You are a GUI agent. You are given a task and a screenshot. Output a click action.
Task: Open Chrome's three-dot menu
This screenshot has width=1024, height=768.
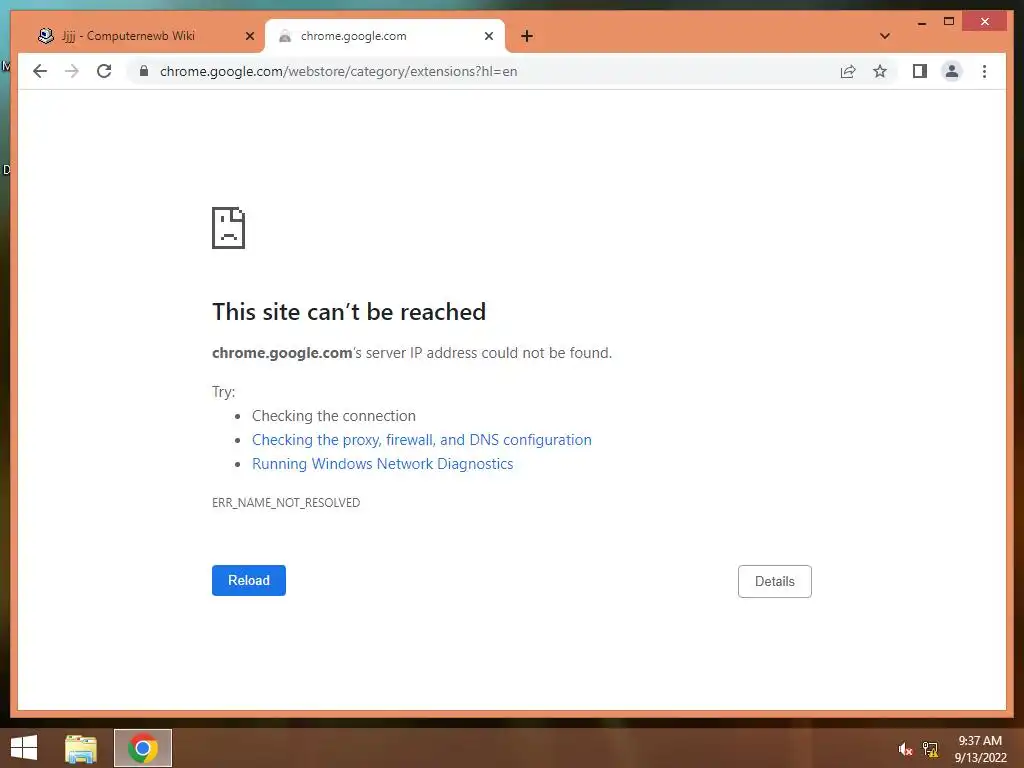pyautogui.click(x=984, y=71)
